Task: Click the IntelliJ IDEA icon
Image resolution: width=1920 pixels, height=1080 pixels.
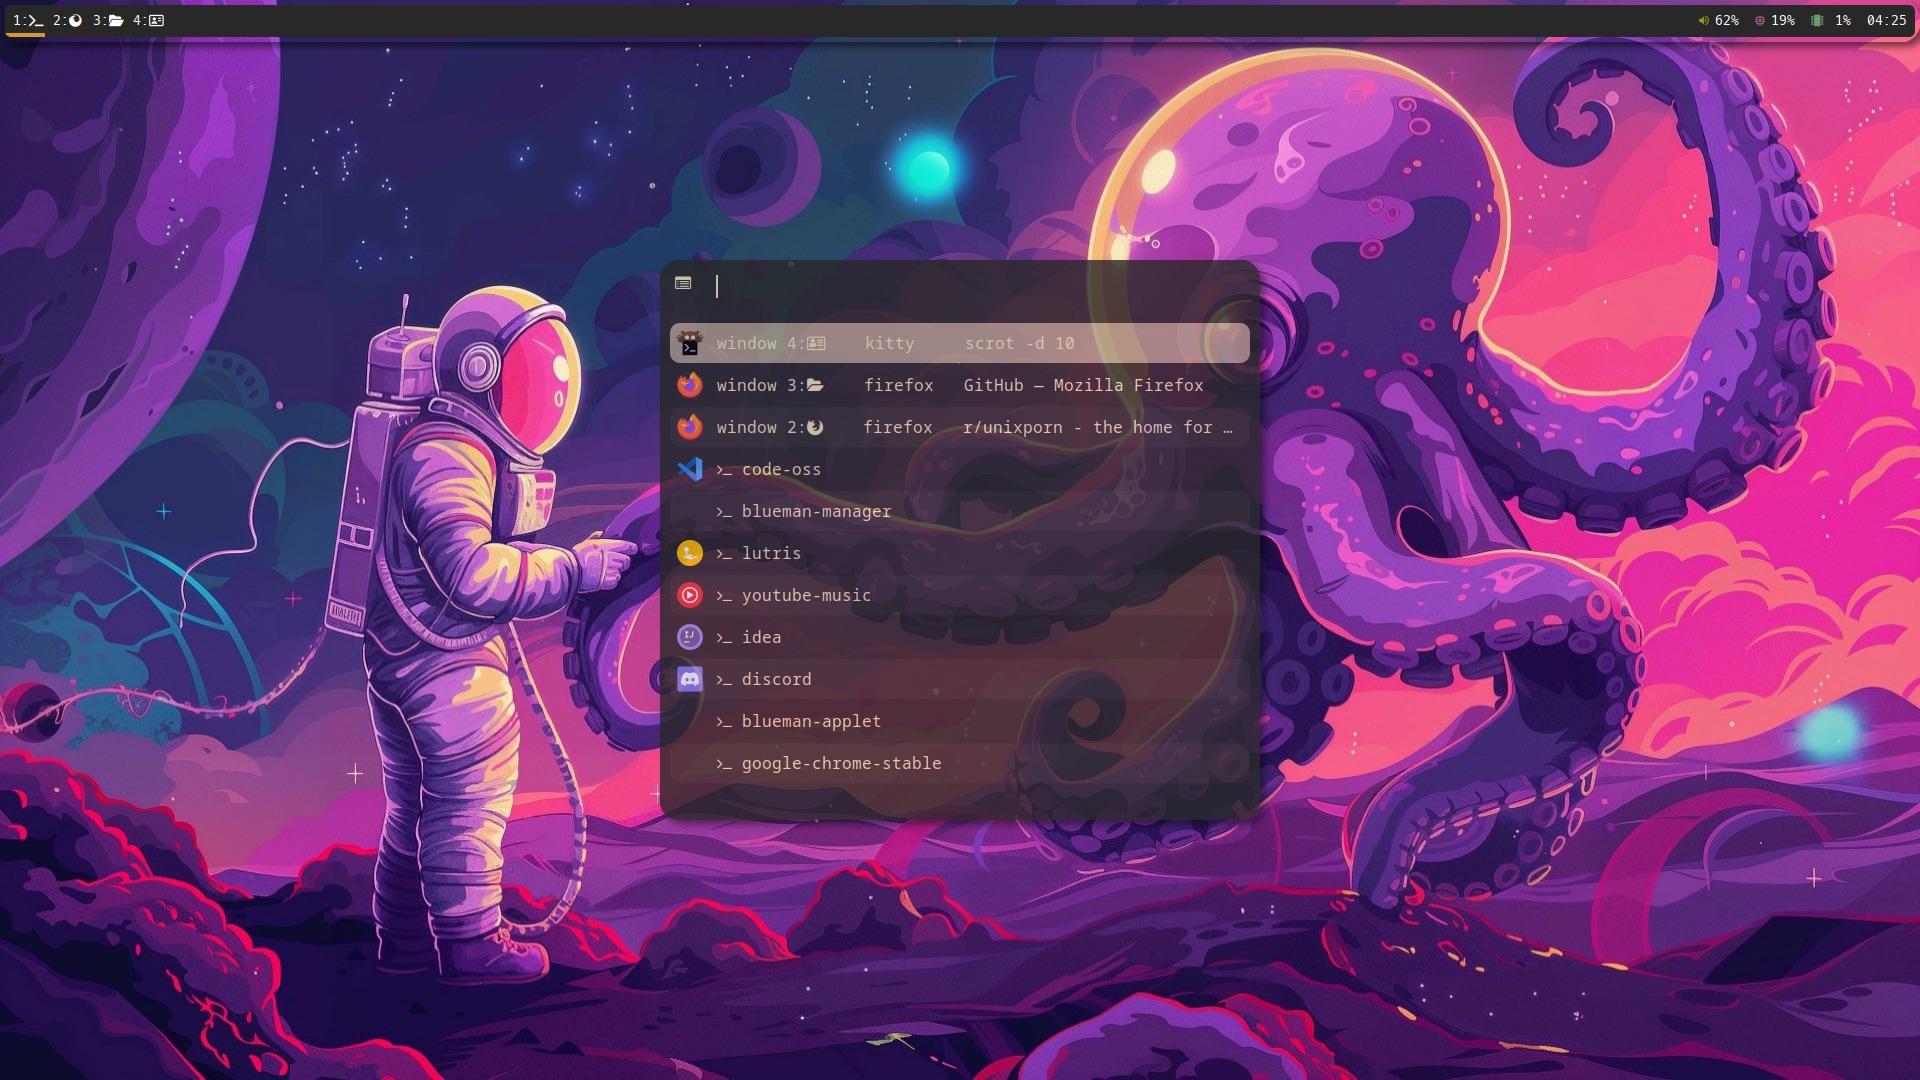Action: (x=691, y=637)
